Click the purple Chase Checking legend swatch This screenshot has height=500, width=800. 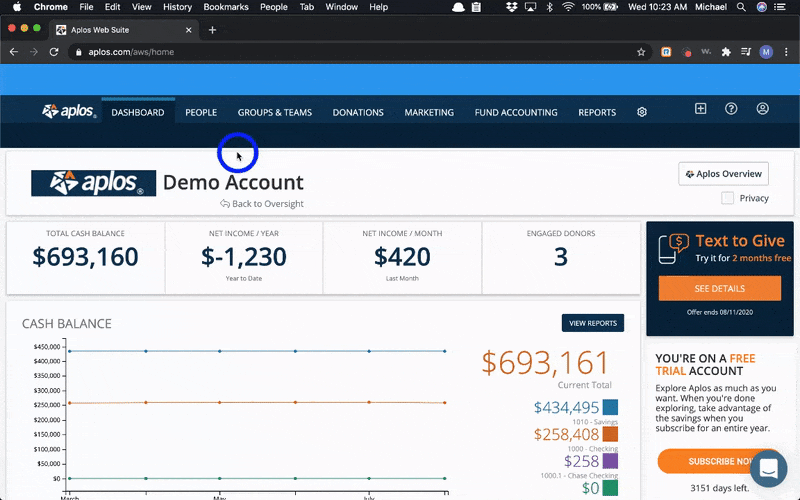[x=610, y=461]
